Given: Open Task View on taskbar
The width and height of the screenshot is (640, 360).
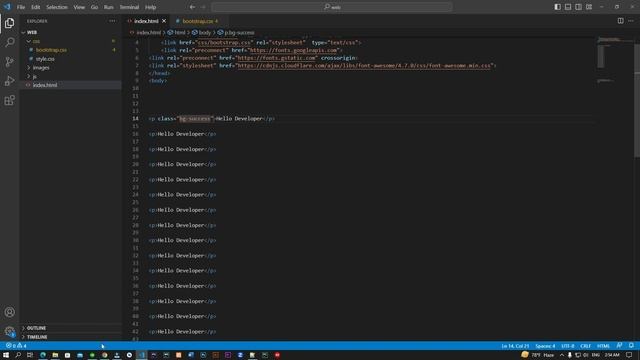Looking at the screenshot, I should (30, 355).
